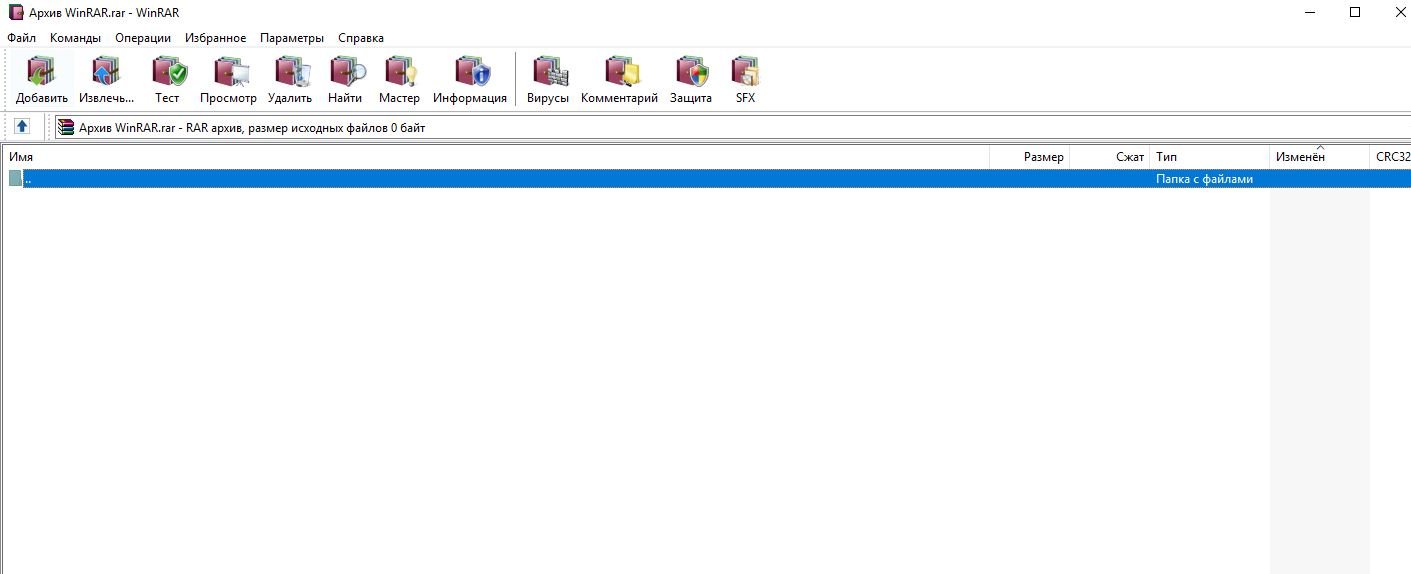Sort by the CRC32 column header
The image size is (1411, 574).
(x=1390, y=157)
